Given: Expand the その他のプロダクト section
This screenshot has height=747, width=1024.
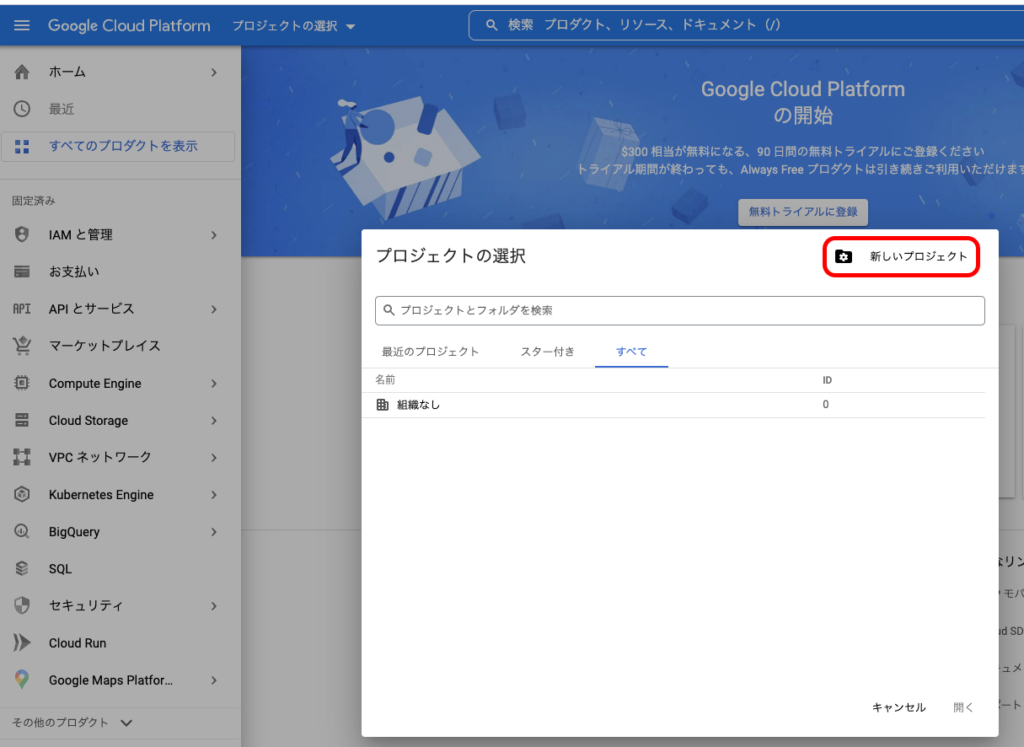Looking at the screenshot, I should [x=72, y=722].
